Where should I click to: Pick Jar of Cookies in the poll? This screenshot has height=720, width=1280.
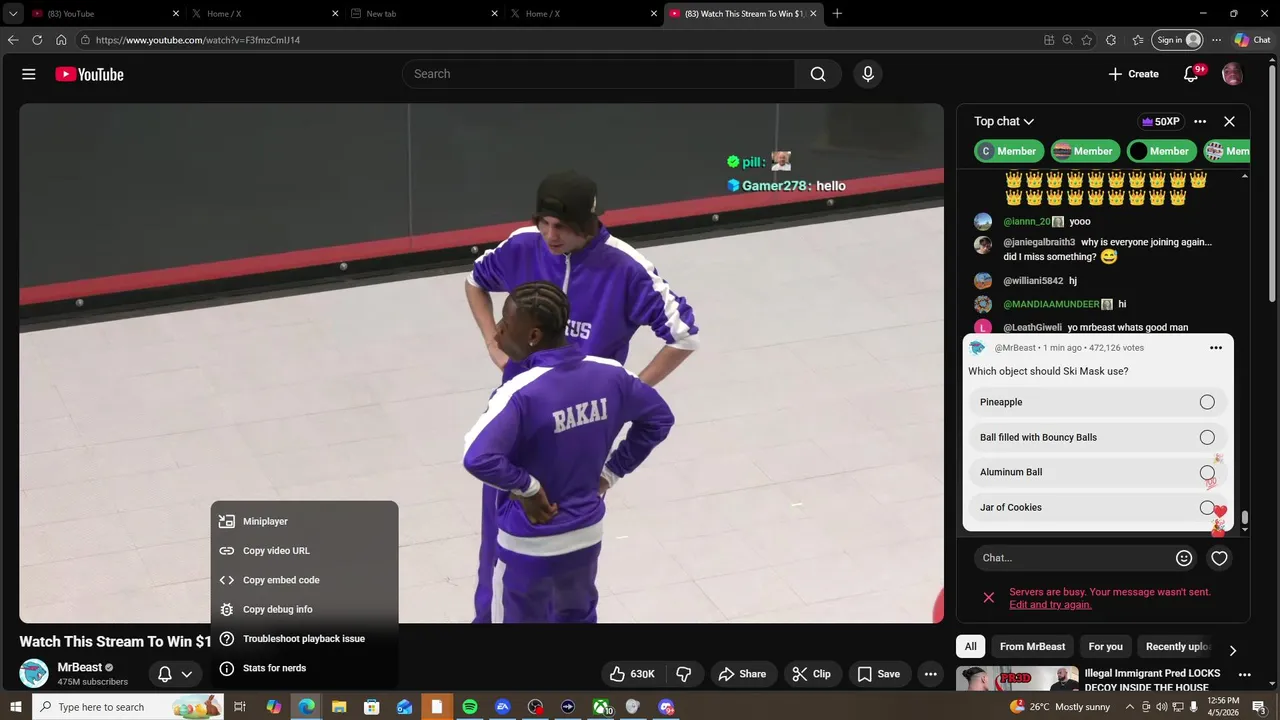(x=1097, y=507)
